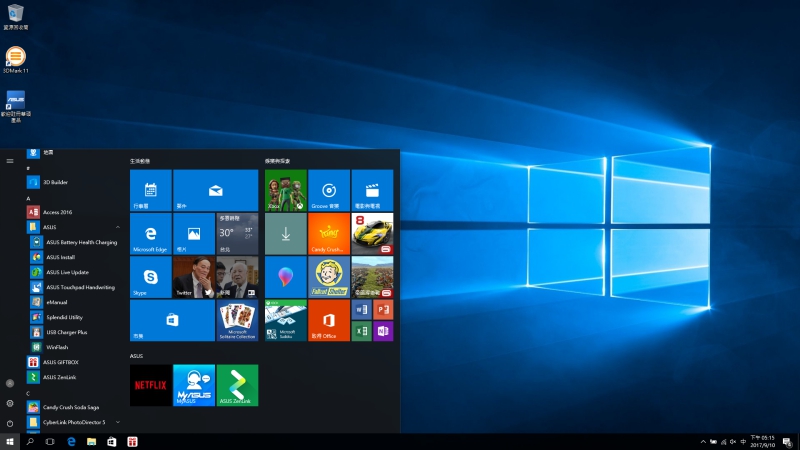The image size is (800, 450).
Task: Open the Photos tile
Action: coord(194,234)
